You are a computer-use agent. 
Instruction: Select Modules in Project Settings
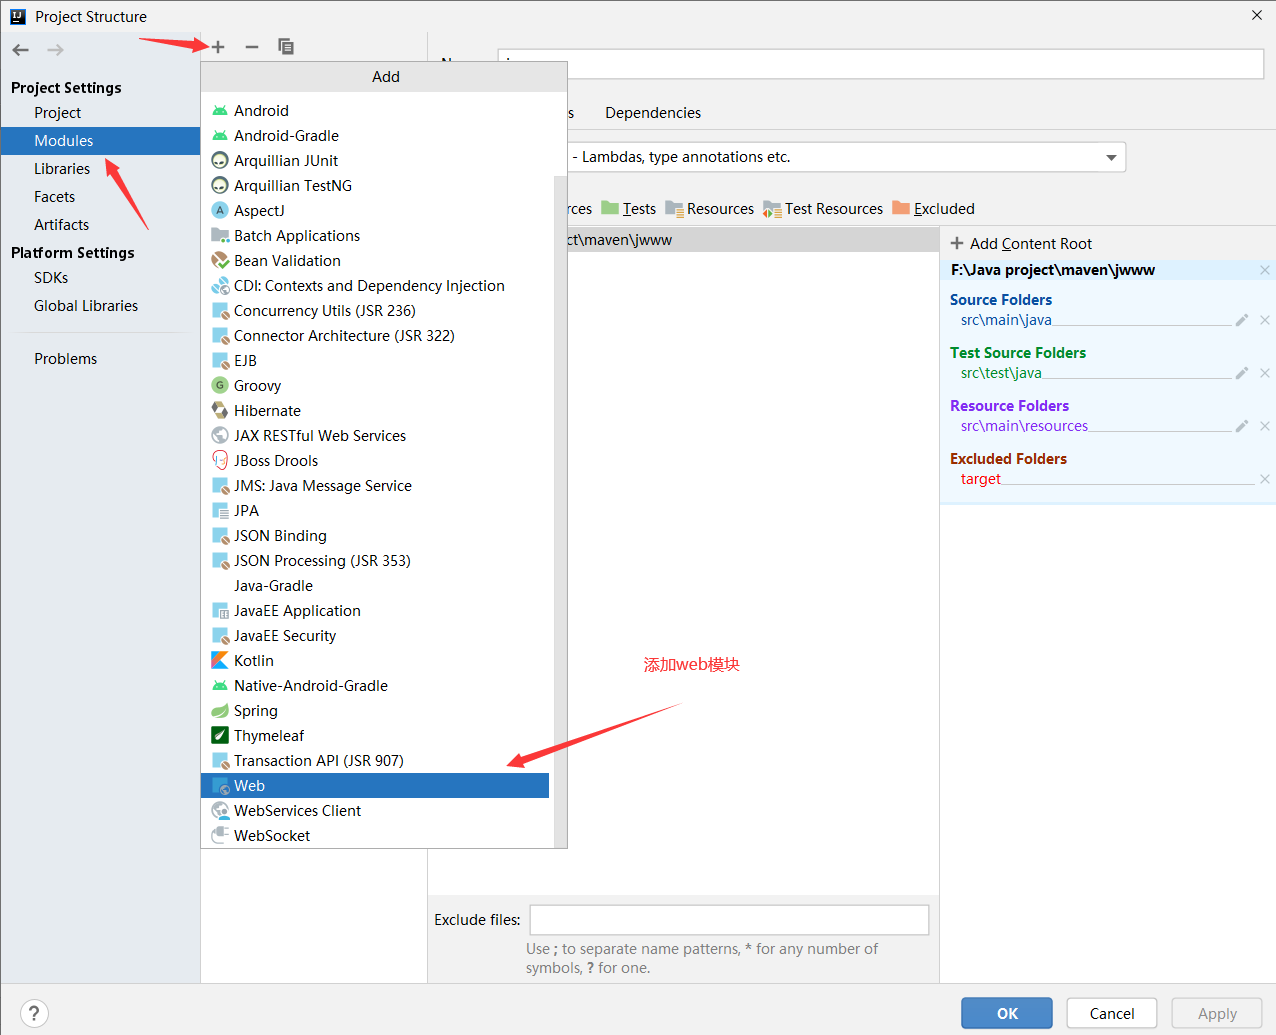100,141
